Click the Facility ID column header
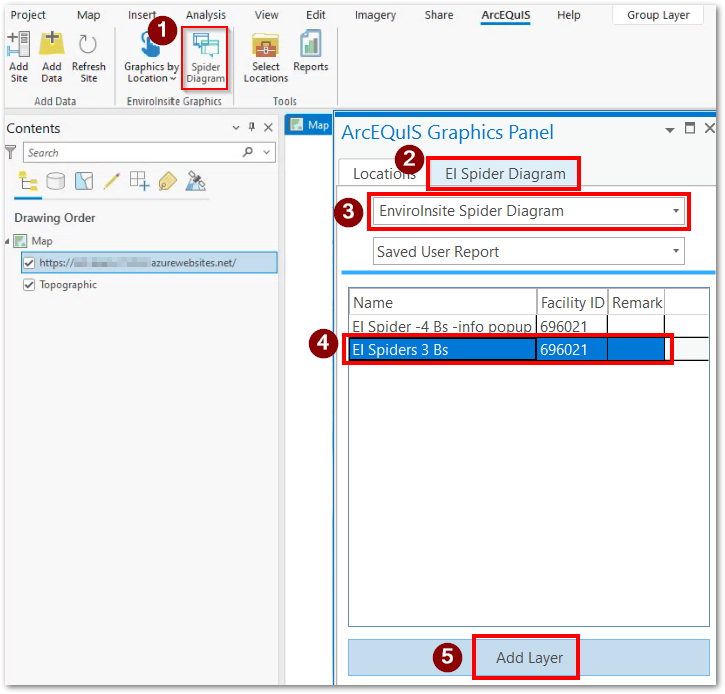The image size is (725, 694). coord(572,303)
